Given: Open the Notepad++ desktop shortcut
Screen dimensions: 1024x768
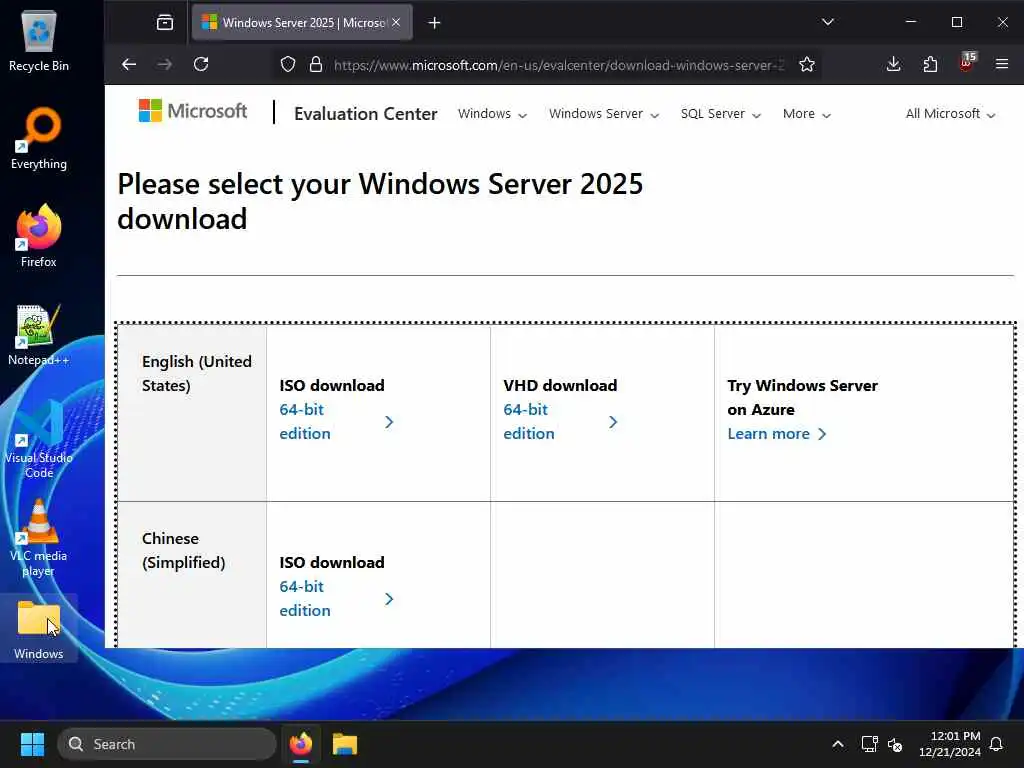Looking at the screenshot, I should point(39,334).
